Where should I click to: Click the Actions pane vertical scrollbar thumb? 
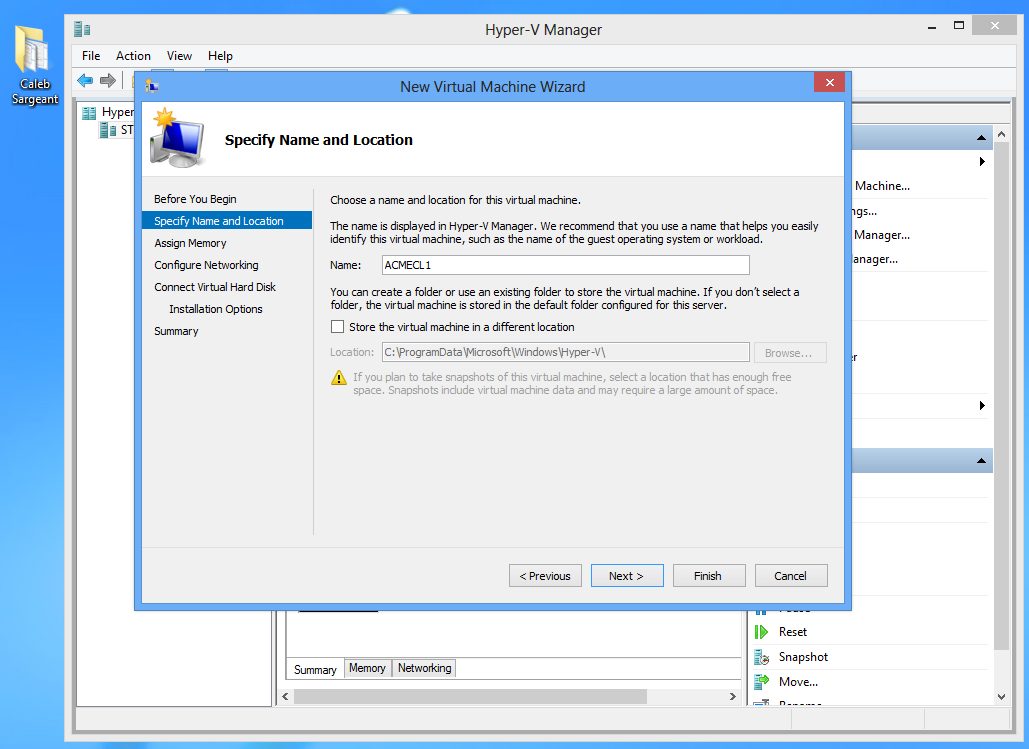pyautogui.click(x=1001, y=397)
